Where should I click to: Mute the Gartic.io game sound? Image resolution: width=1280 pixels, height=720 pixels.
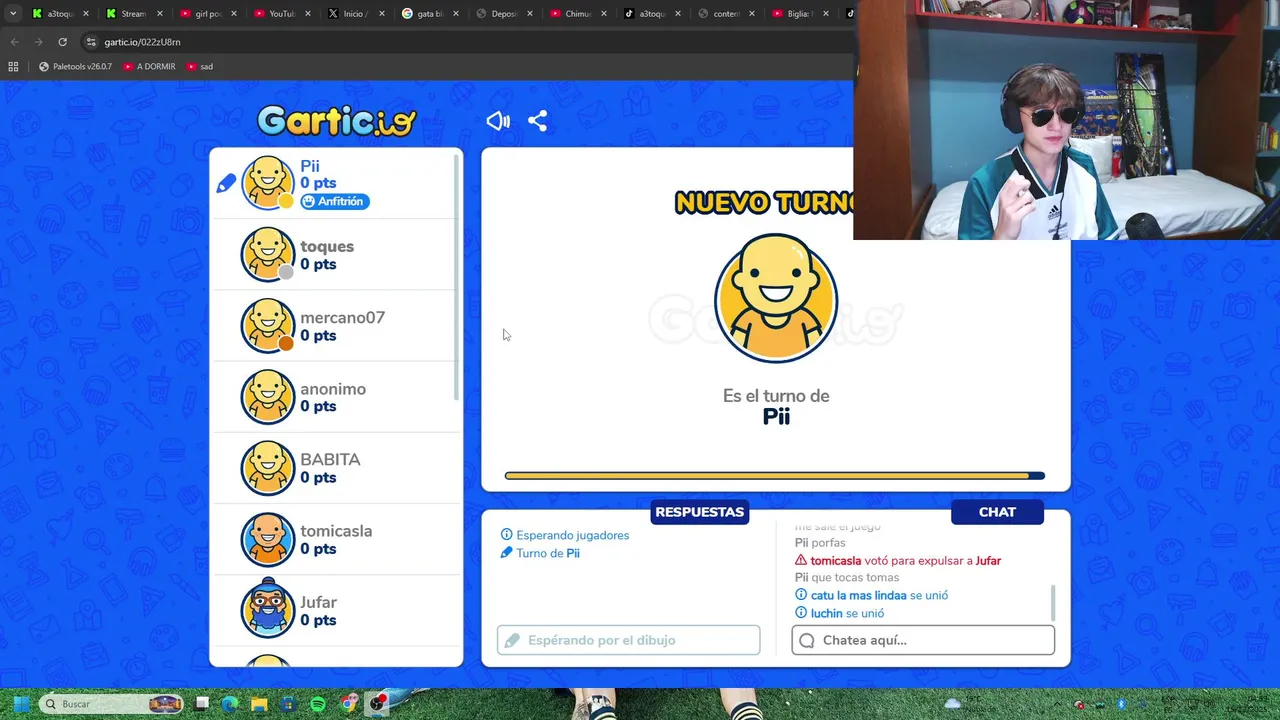[x=497, y=121]
